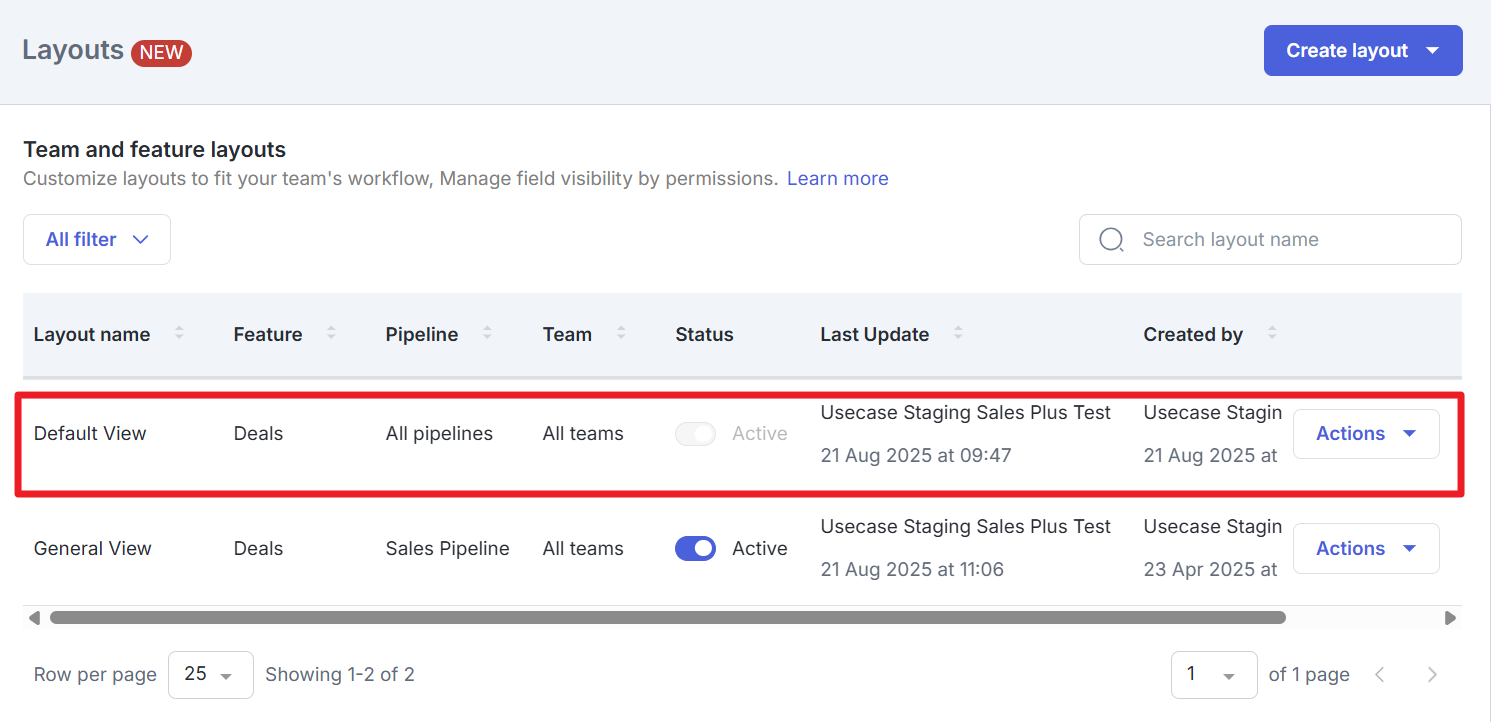Click the next page arrow icon
This screenshot has height=722, width=1491.
(x=1432, y=674)
